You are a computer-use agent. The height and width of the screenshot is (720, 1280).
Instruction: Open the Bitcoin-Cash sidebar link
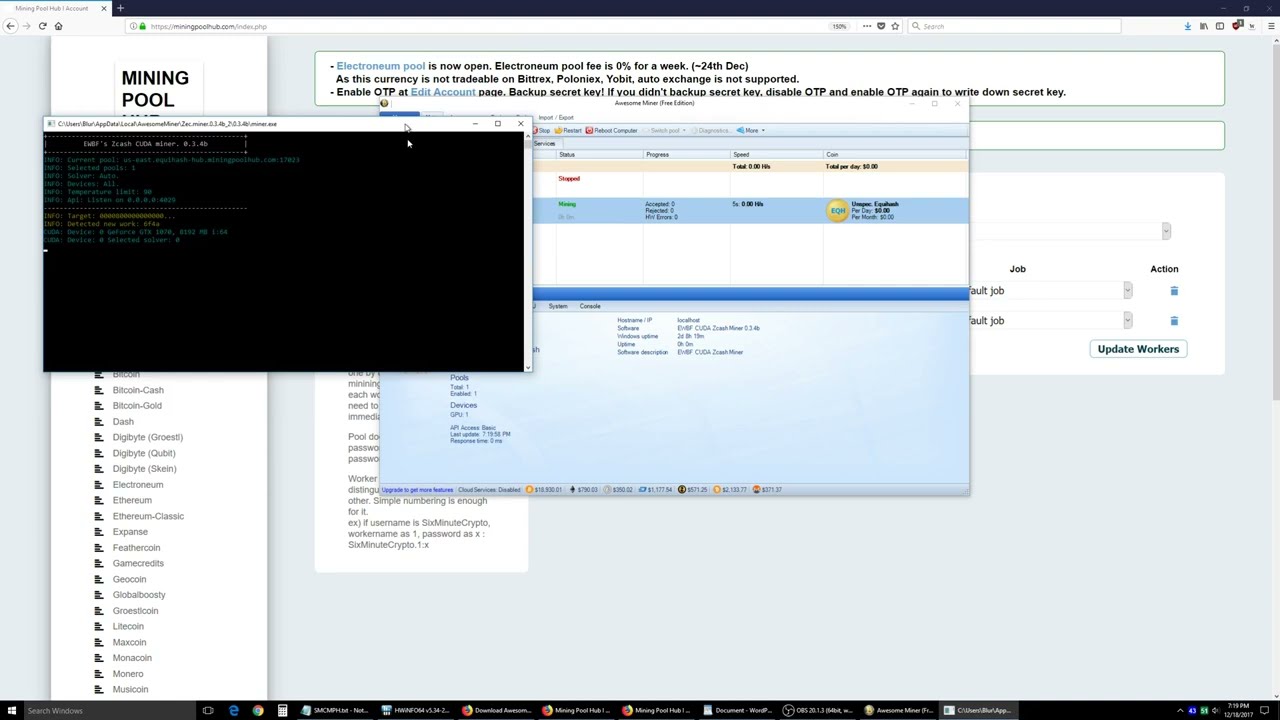tap(138, 390)
